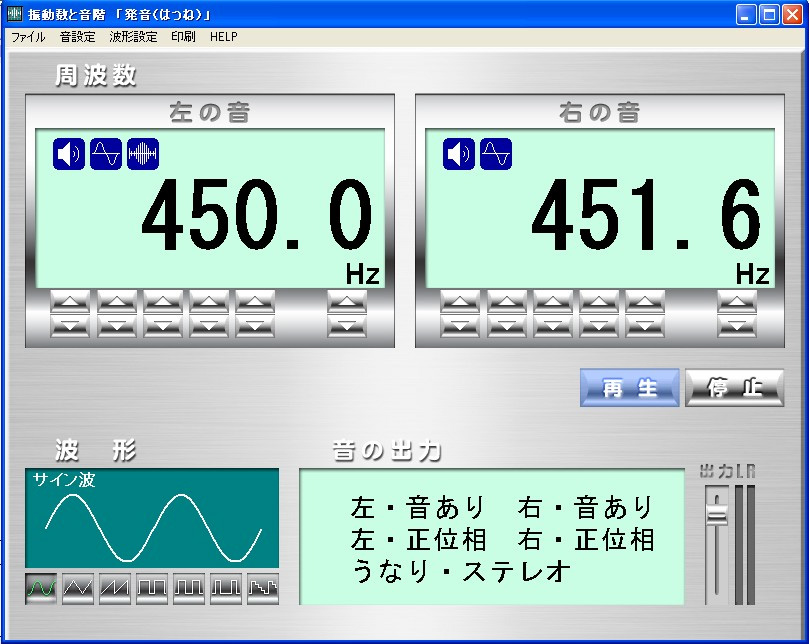Toggle the left sound speaker icon
Image resolution: width=809 pixels, height=644 pixels.
69,154
